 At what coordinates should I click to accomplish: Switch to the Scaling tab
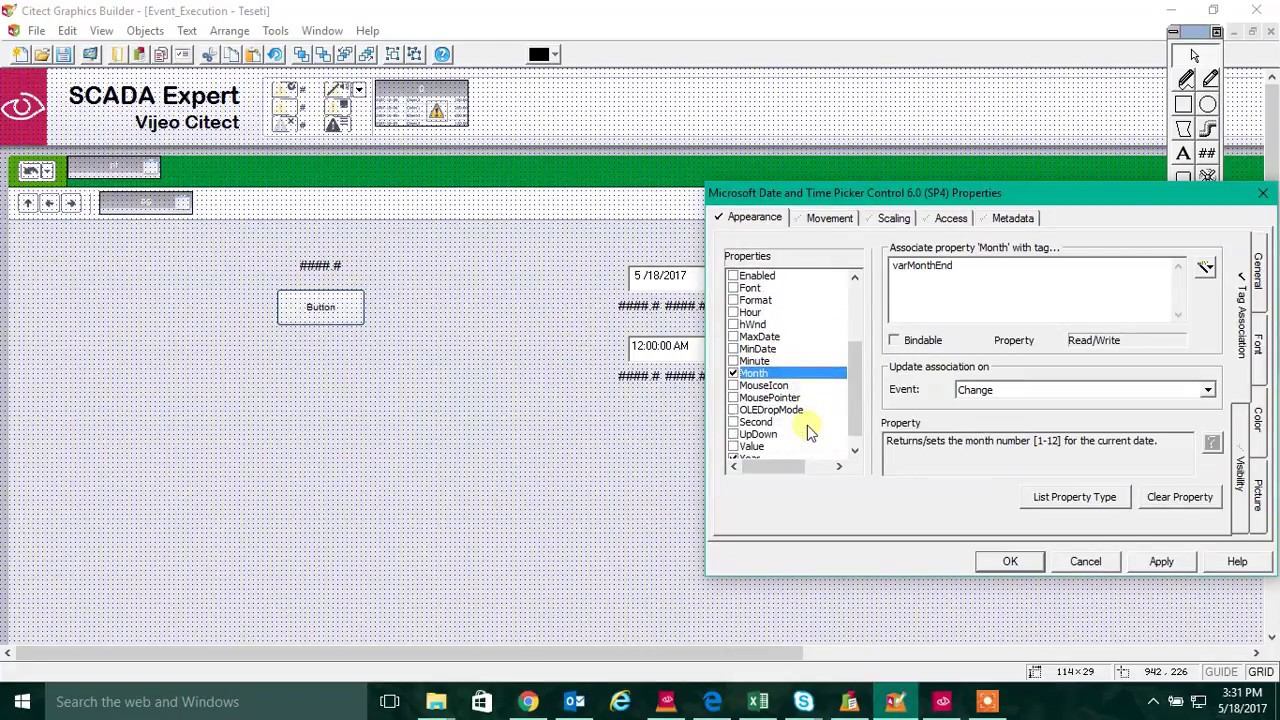tap(888, 218)
